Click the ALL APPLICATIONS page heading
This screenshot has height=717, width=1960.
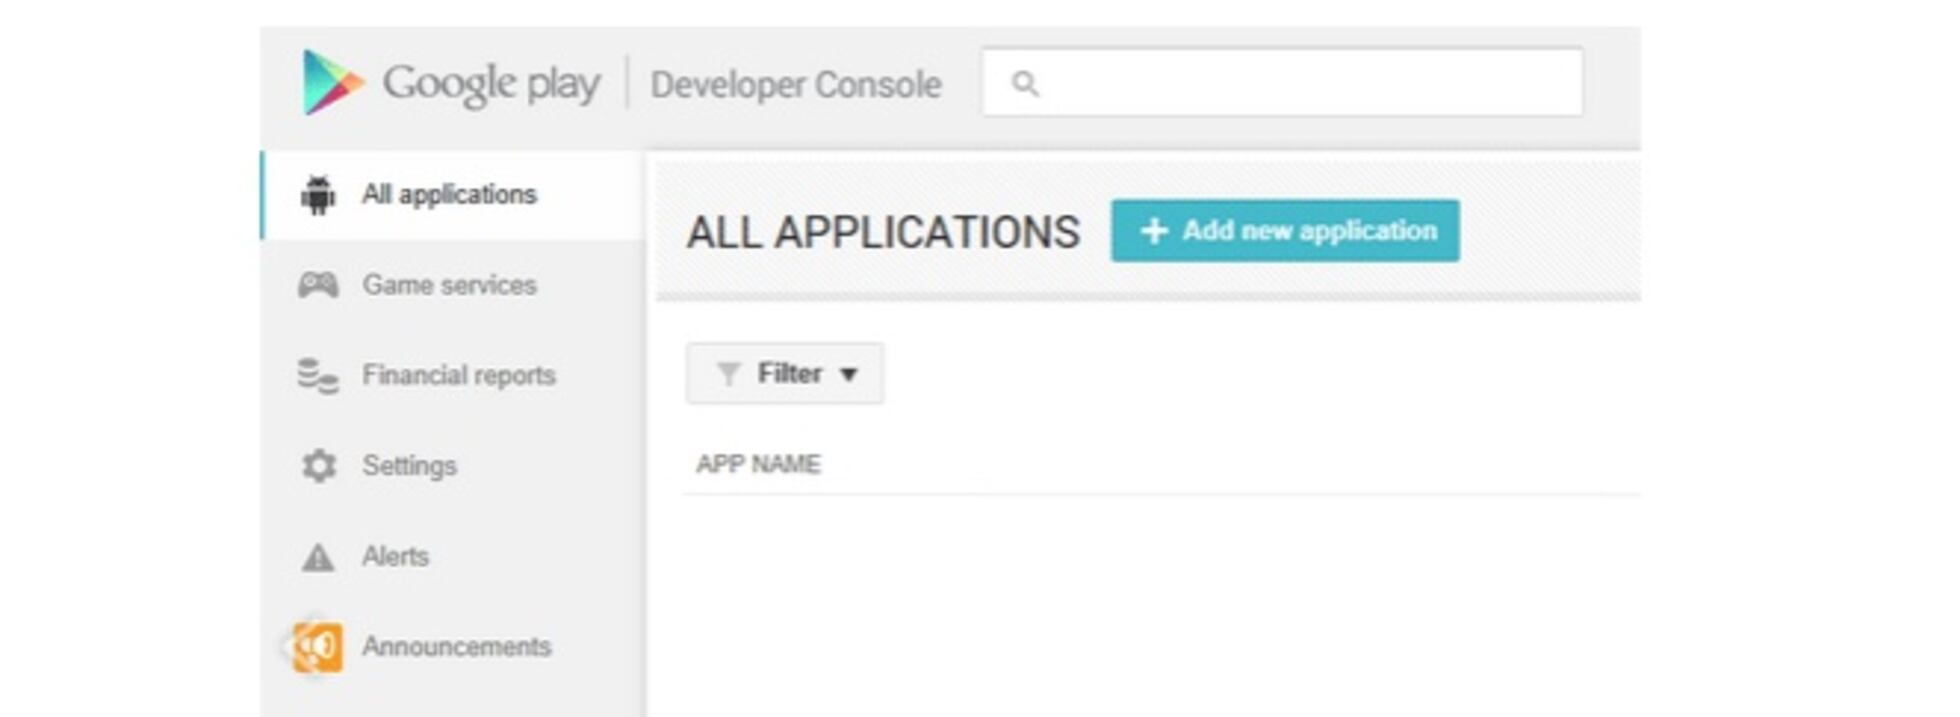tap(883, 232)
